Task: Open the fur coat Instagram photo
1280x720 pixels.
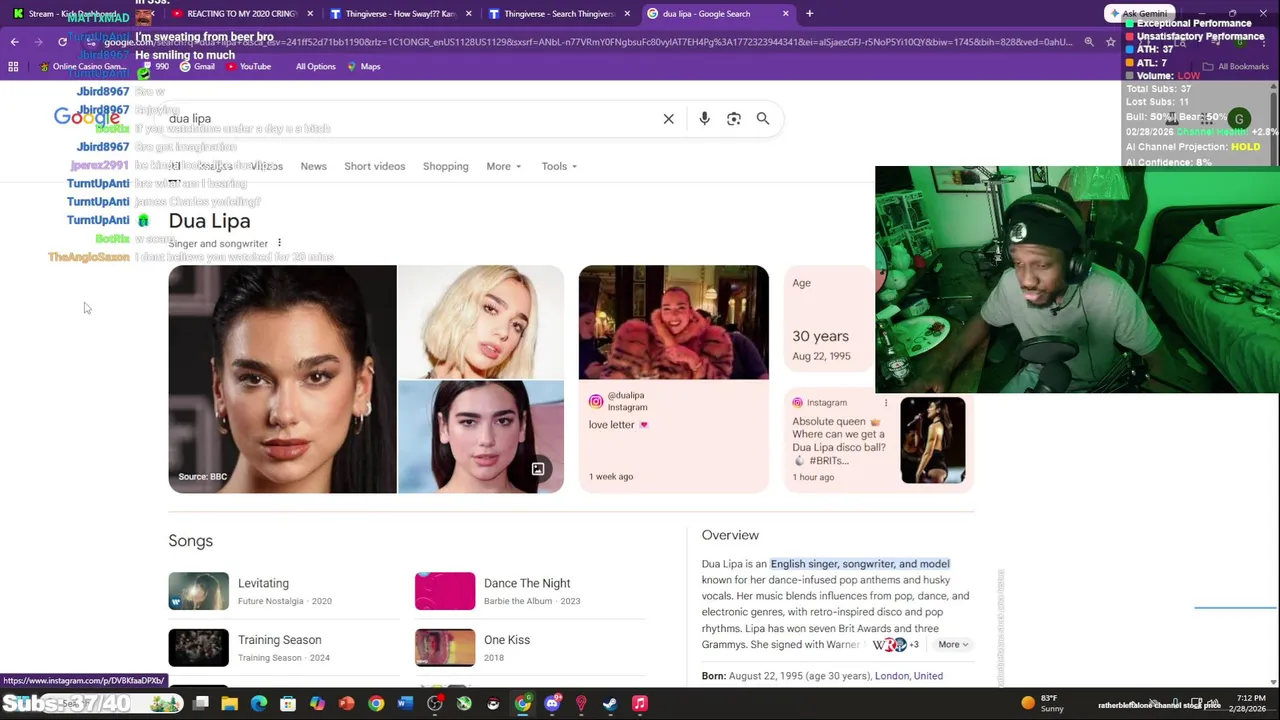Action: 673,322
